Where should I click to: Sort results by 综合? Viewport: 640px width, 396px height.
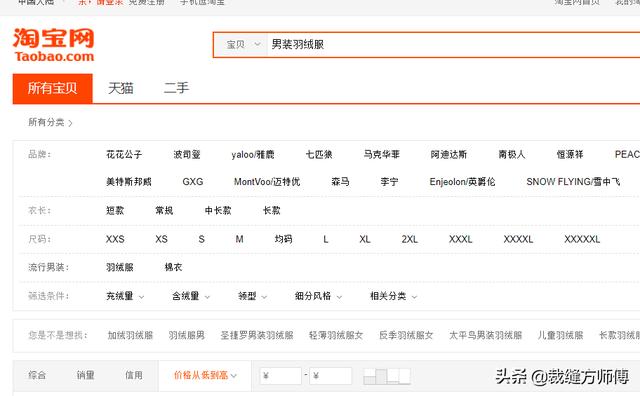(37, 375)
